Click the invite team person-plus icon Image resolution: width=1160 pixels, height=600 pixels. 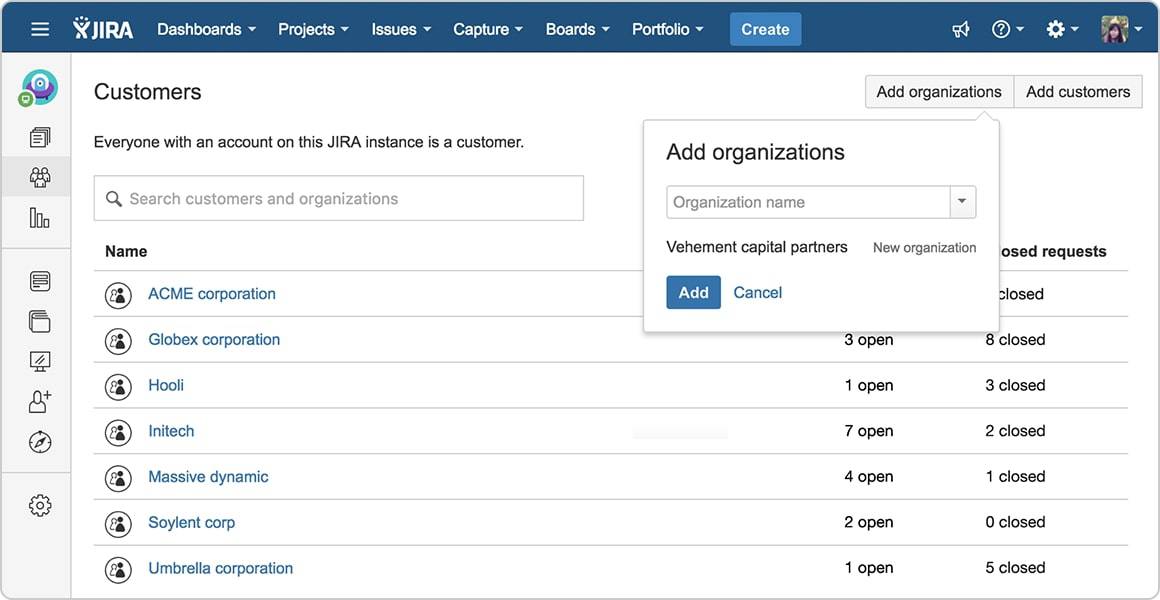pos(40,402)
